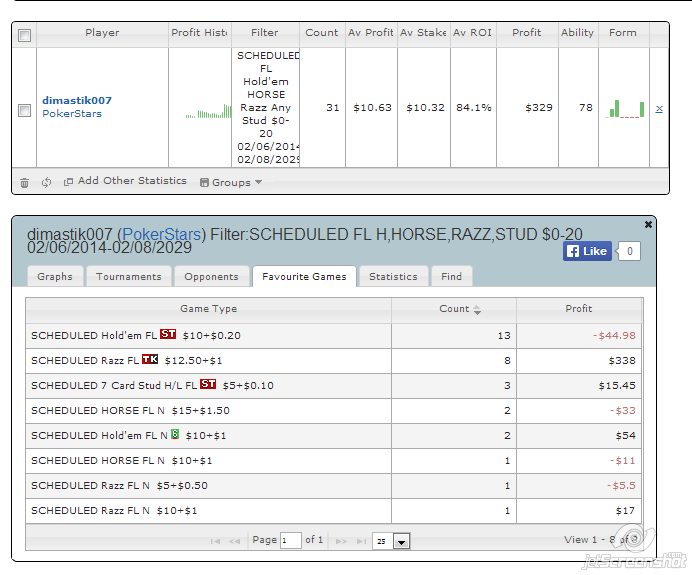Go to first page arrow icon
The width and height of the screenshot is (692, 575).
pyautogui.click(x=215, y=541)
